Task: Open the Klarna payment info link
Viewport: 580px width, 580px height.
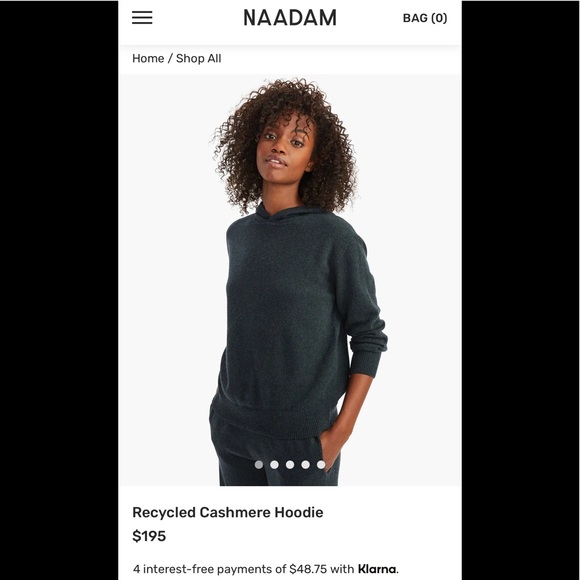Action: [377, 569]
